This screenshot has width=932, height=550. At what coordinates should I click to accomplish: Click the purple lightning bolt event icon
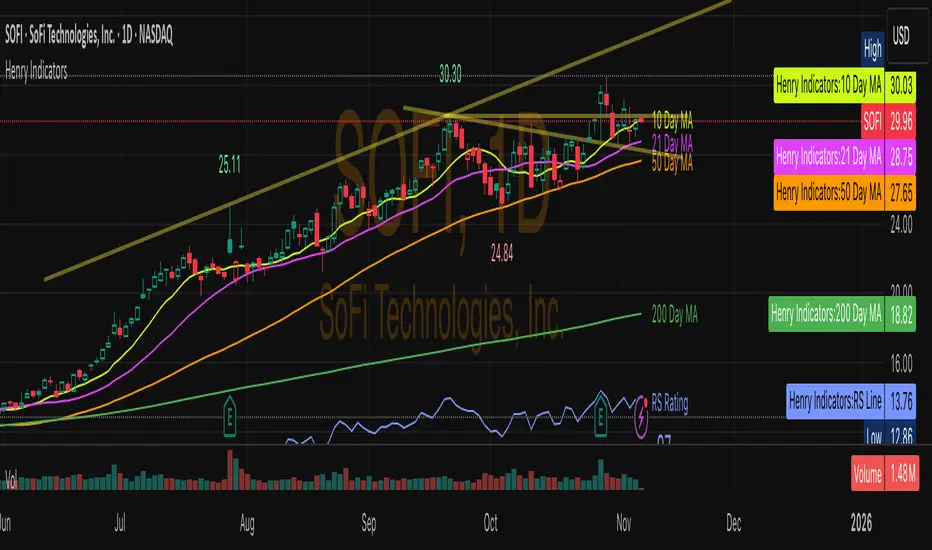641,417
